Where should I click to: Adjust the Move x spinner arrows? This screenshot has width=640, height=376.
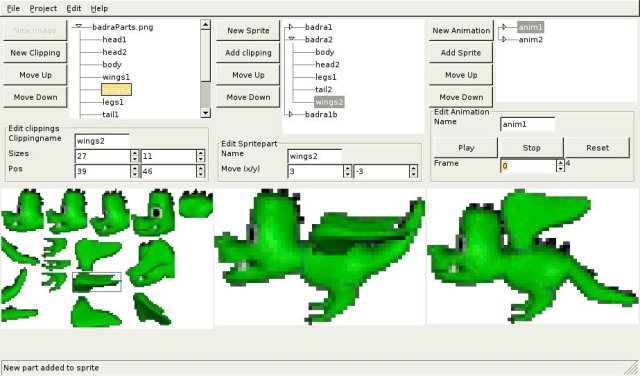click(347, 171)
